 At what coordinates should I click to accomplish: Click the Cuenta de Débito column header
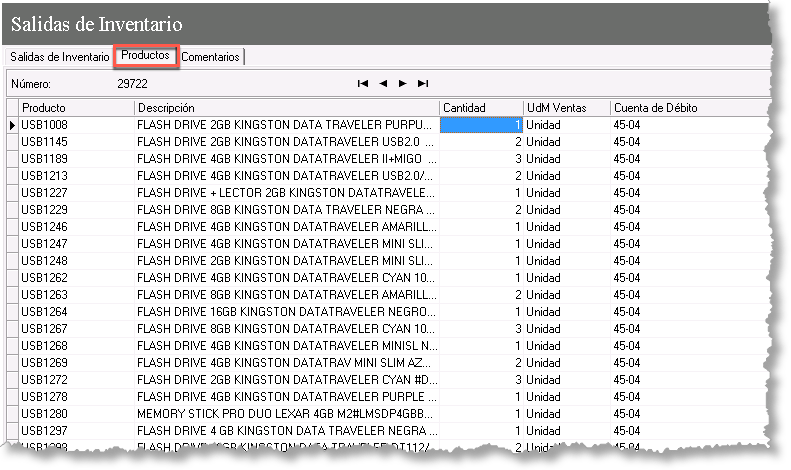pos(690,108)
